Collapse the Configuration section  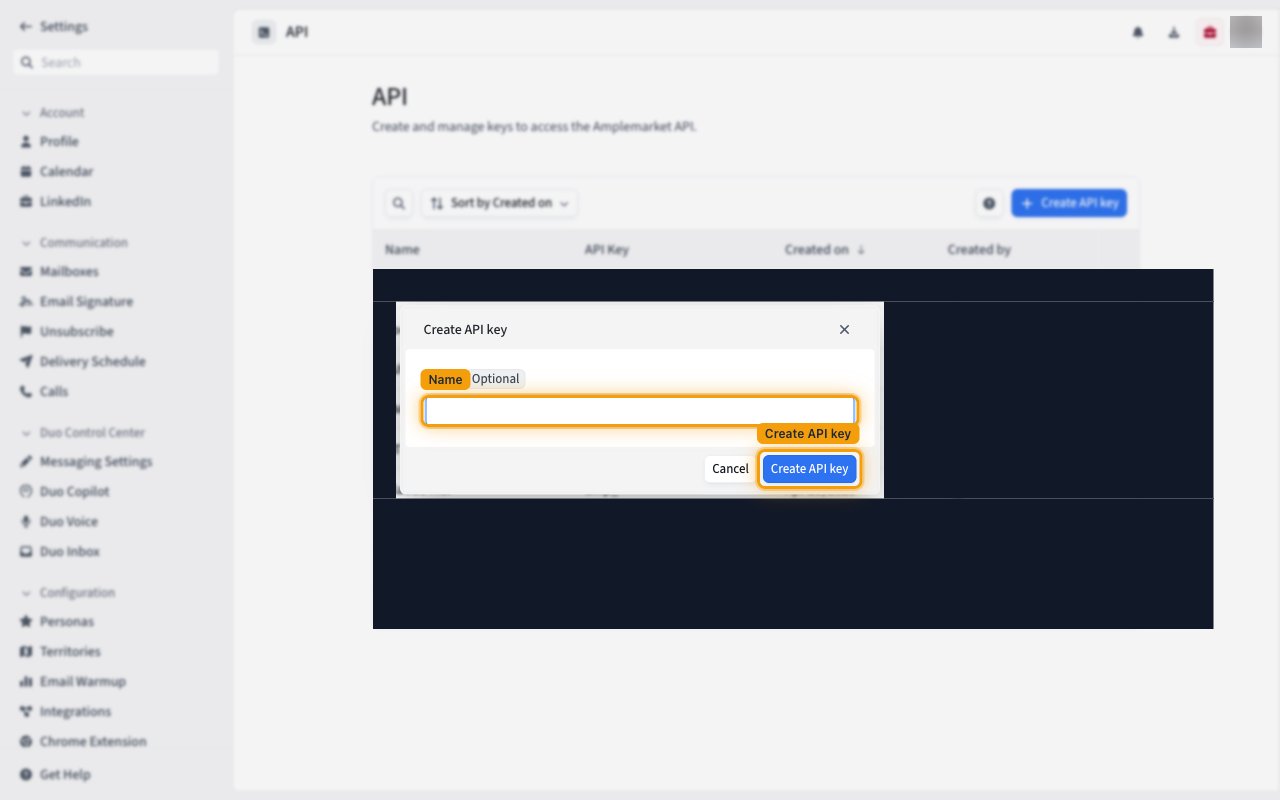click(x=26, y=593)
